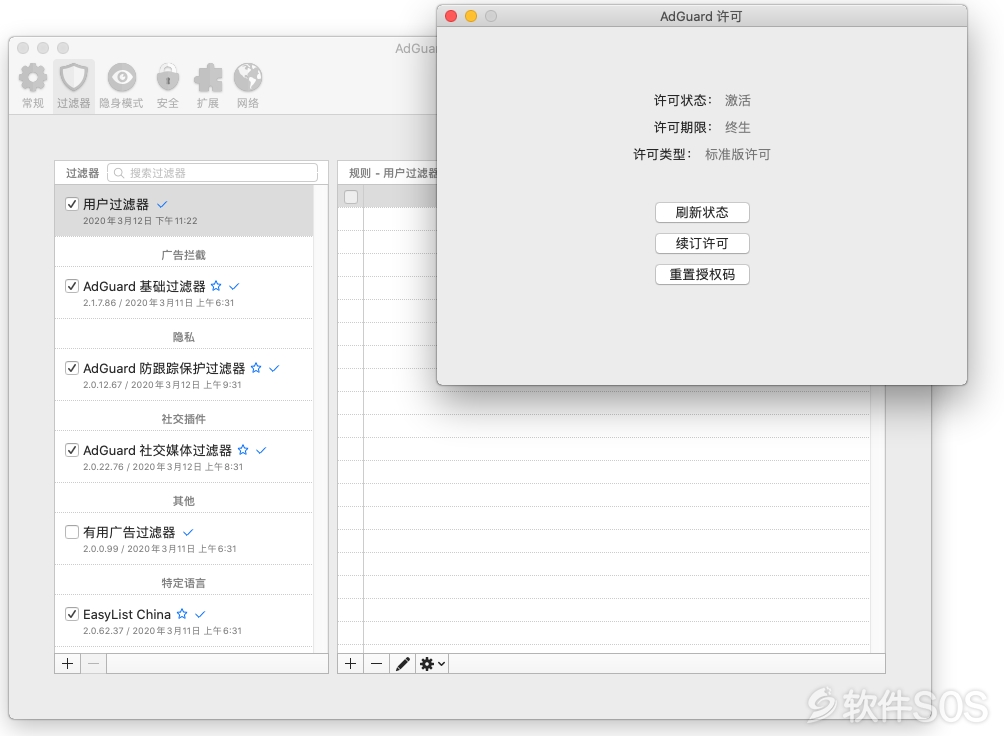Click the 2.0.22.76 version line

click(x=163, y=467)
